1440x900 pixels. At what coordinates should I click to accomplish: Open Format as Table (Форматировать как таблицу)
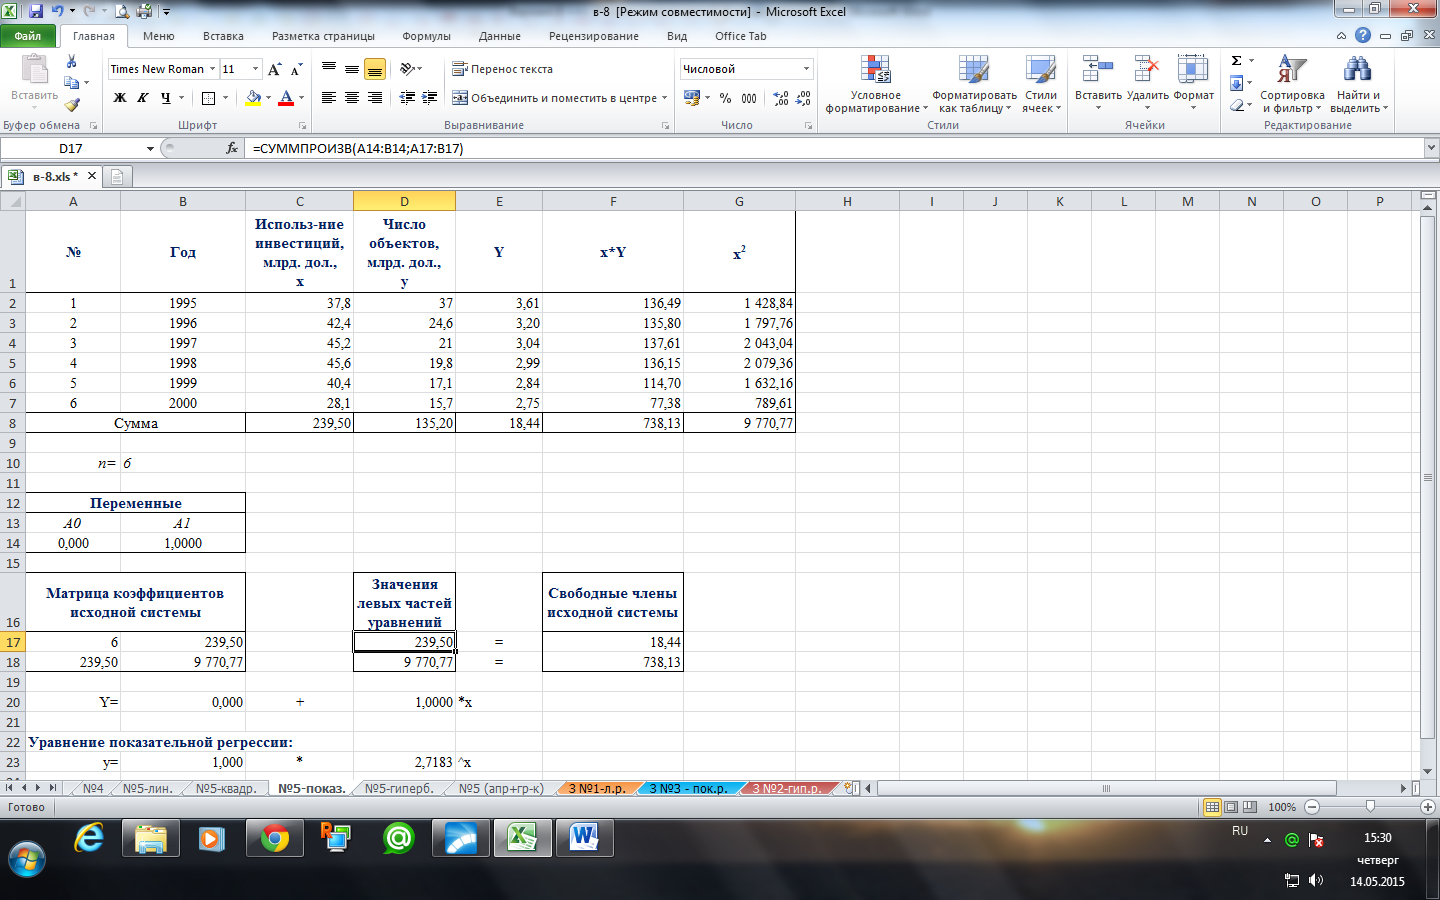974,84
